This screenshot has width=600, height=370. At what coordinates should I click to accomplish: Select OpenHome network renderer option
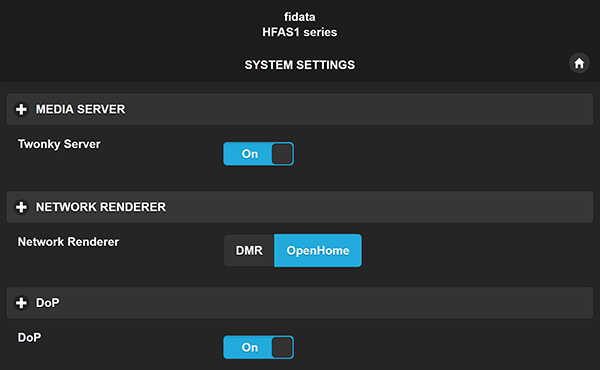pyautogui.click(x=318, y=251)
